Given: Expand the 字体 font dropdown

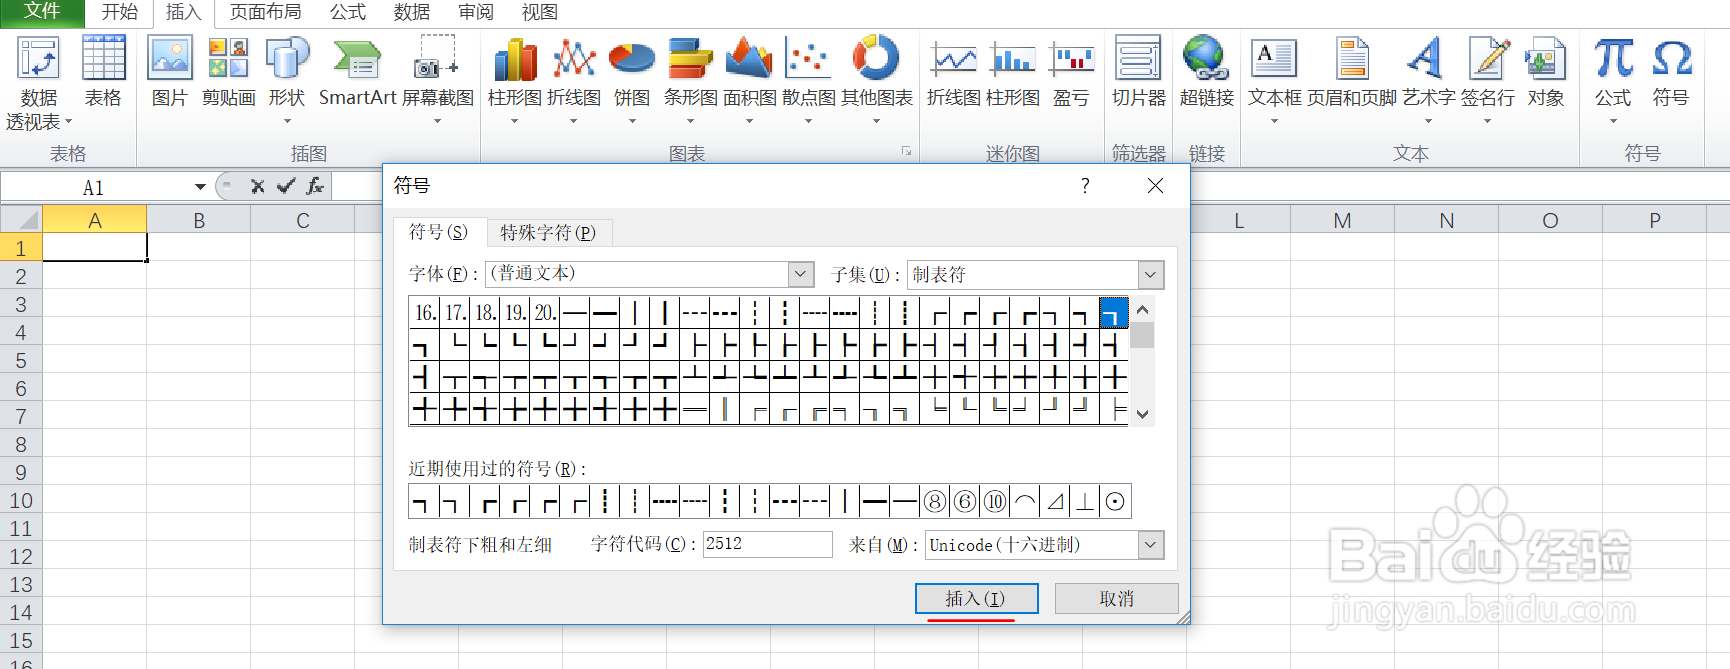Looking at the screenshot, I should point(801,274).
